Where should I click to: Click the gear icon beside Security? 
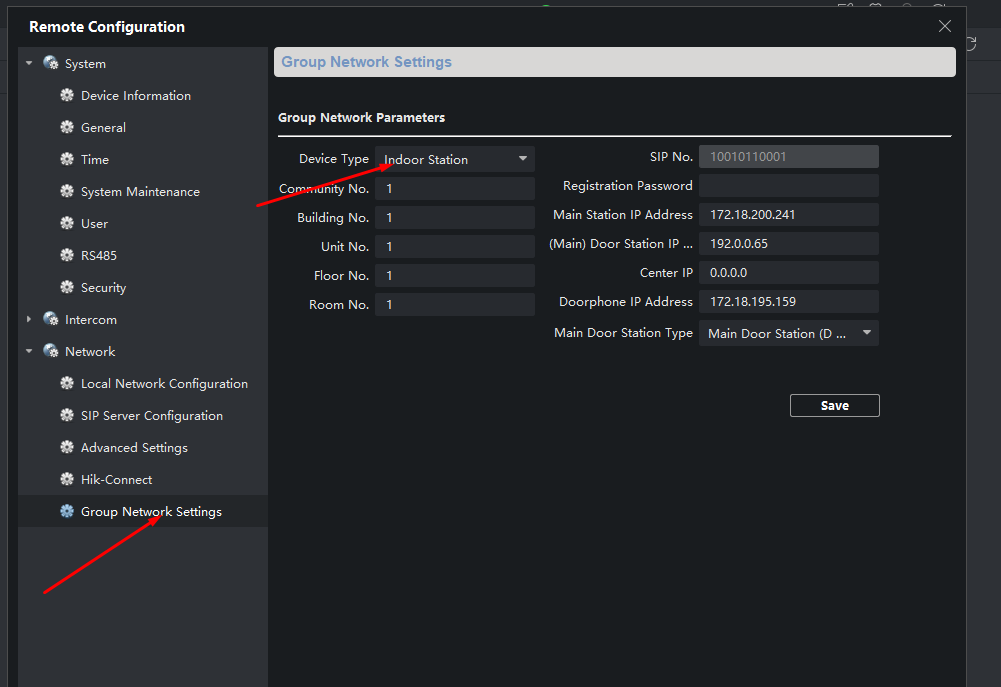67,287
